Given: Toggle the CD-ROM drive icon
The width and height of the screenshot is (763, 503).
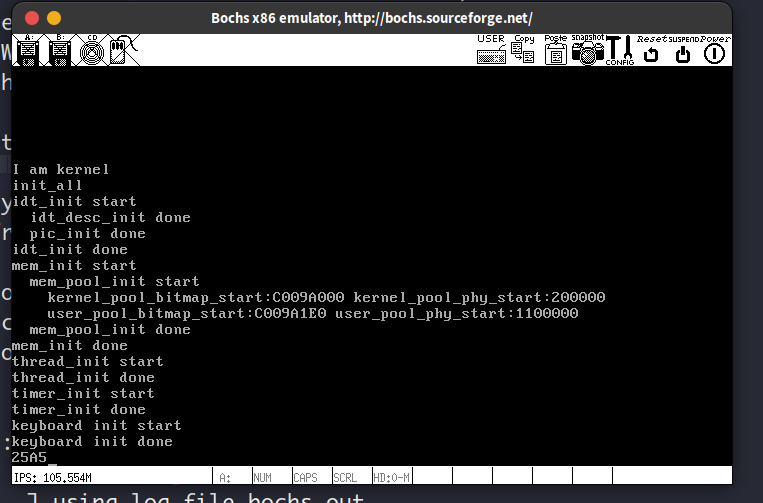Looking at the screenshot, I should pyautogui.click(x=92, y=50).
